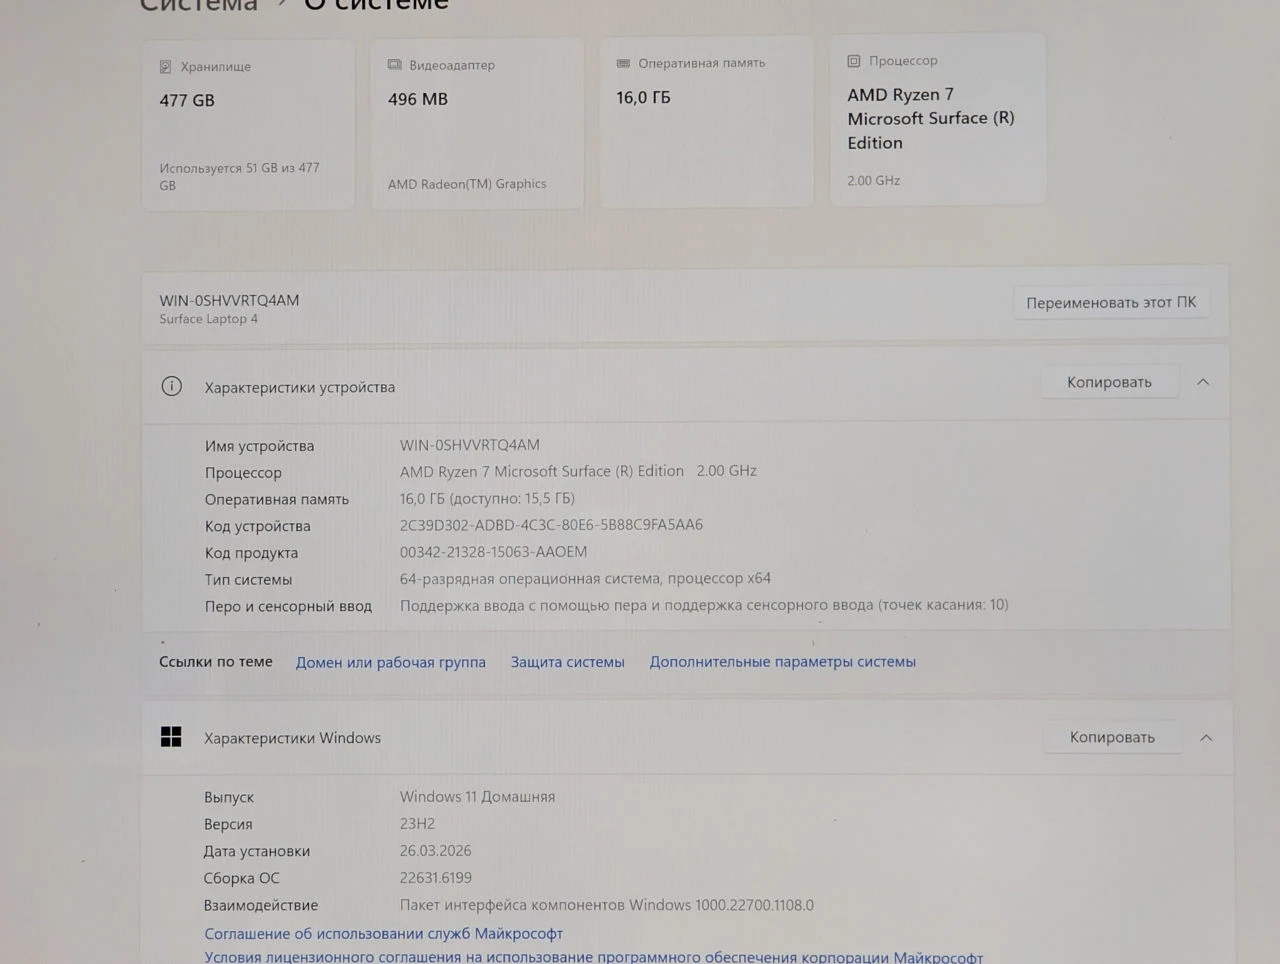This screenshot has height=964, width=1280.
Task: Click the 16,0 ГБ (доступно: 15,5 ГБ) value
Action: 487,498
